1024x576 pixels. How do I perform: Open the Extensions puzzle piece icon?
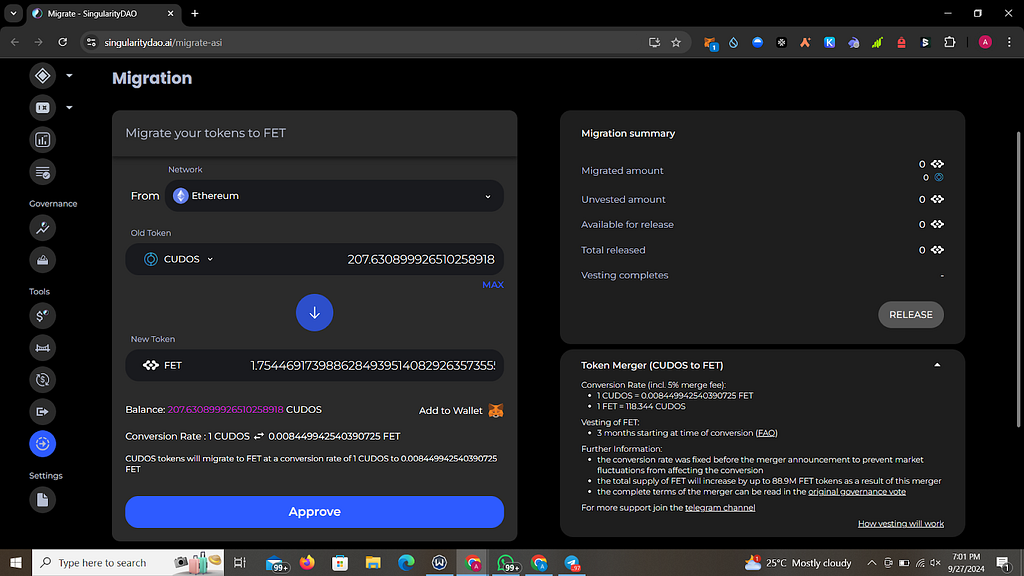point(950,42)
